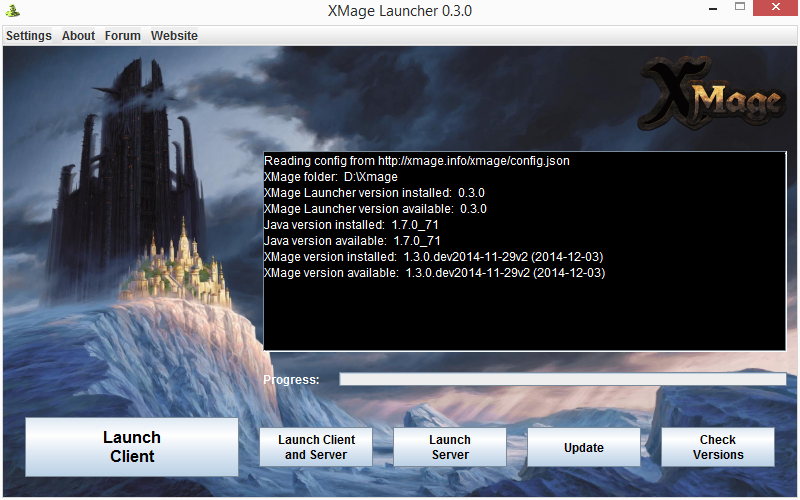Screen dimensions: 800x500
Task: Click the Launch Client and Server button
Action: pyautogui.click(x=316, y=447)
